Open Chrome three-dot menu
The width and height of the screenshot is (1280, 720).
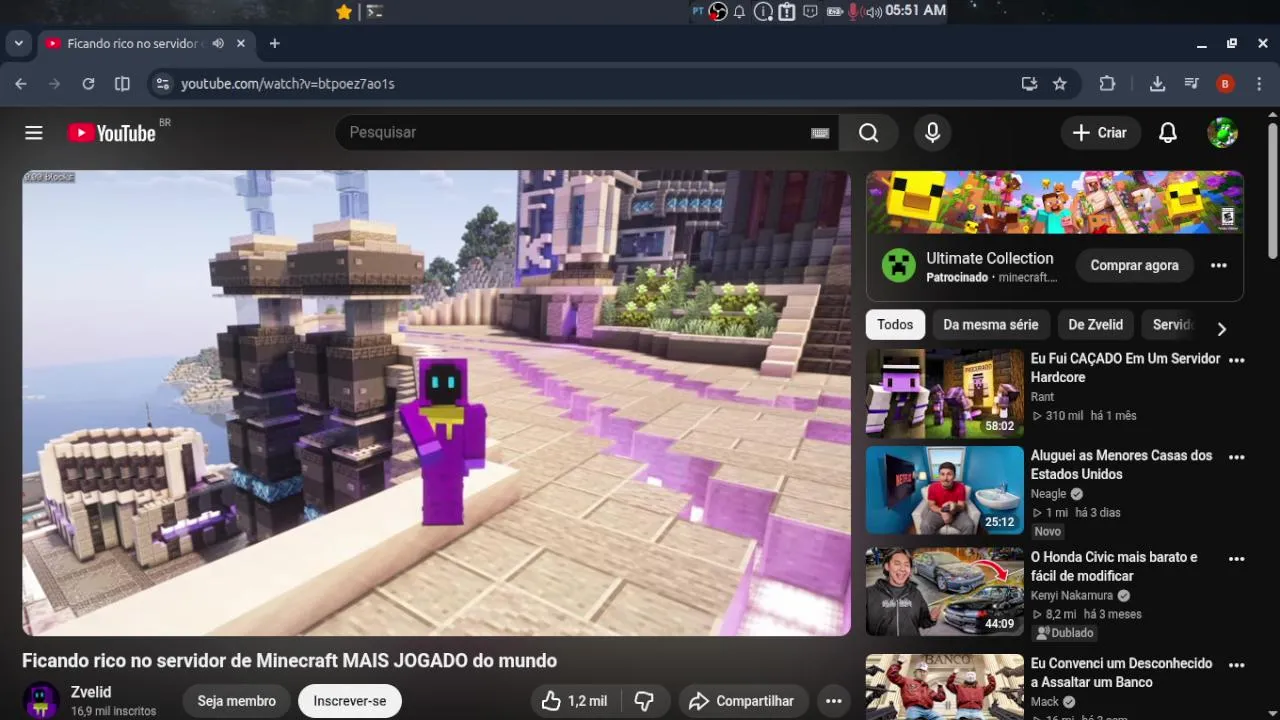(1259, 84)
